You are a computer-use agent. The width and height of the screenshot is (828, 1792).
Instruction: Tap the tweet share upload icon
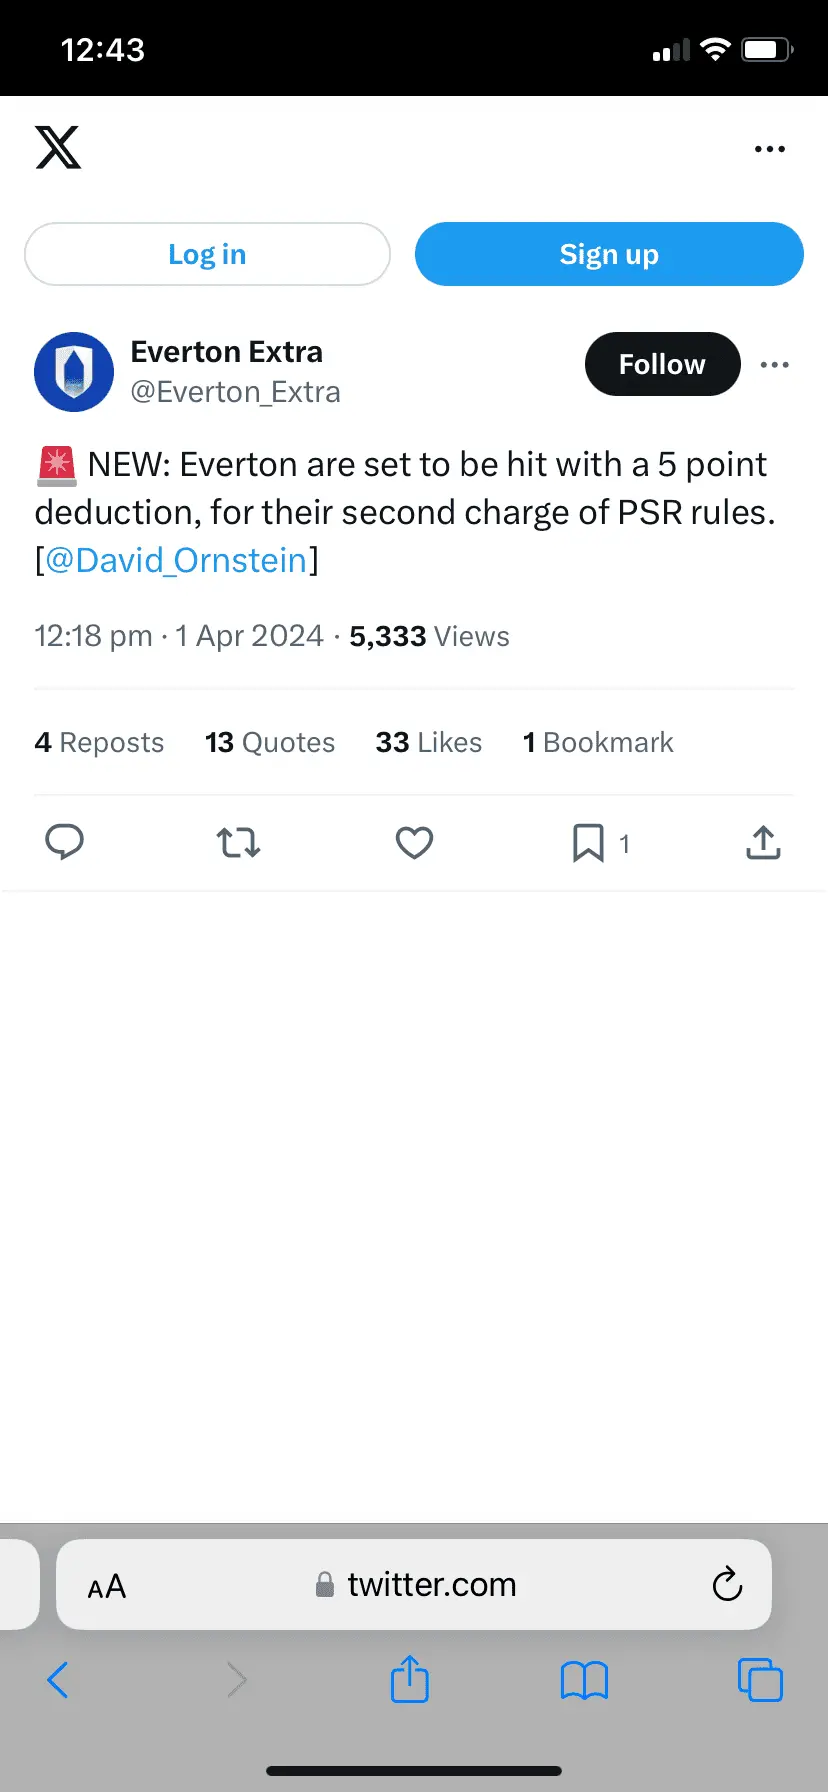[763, 843]
